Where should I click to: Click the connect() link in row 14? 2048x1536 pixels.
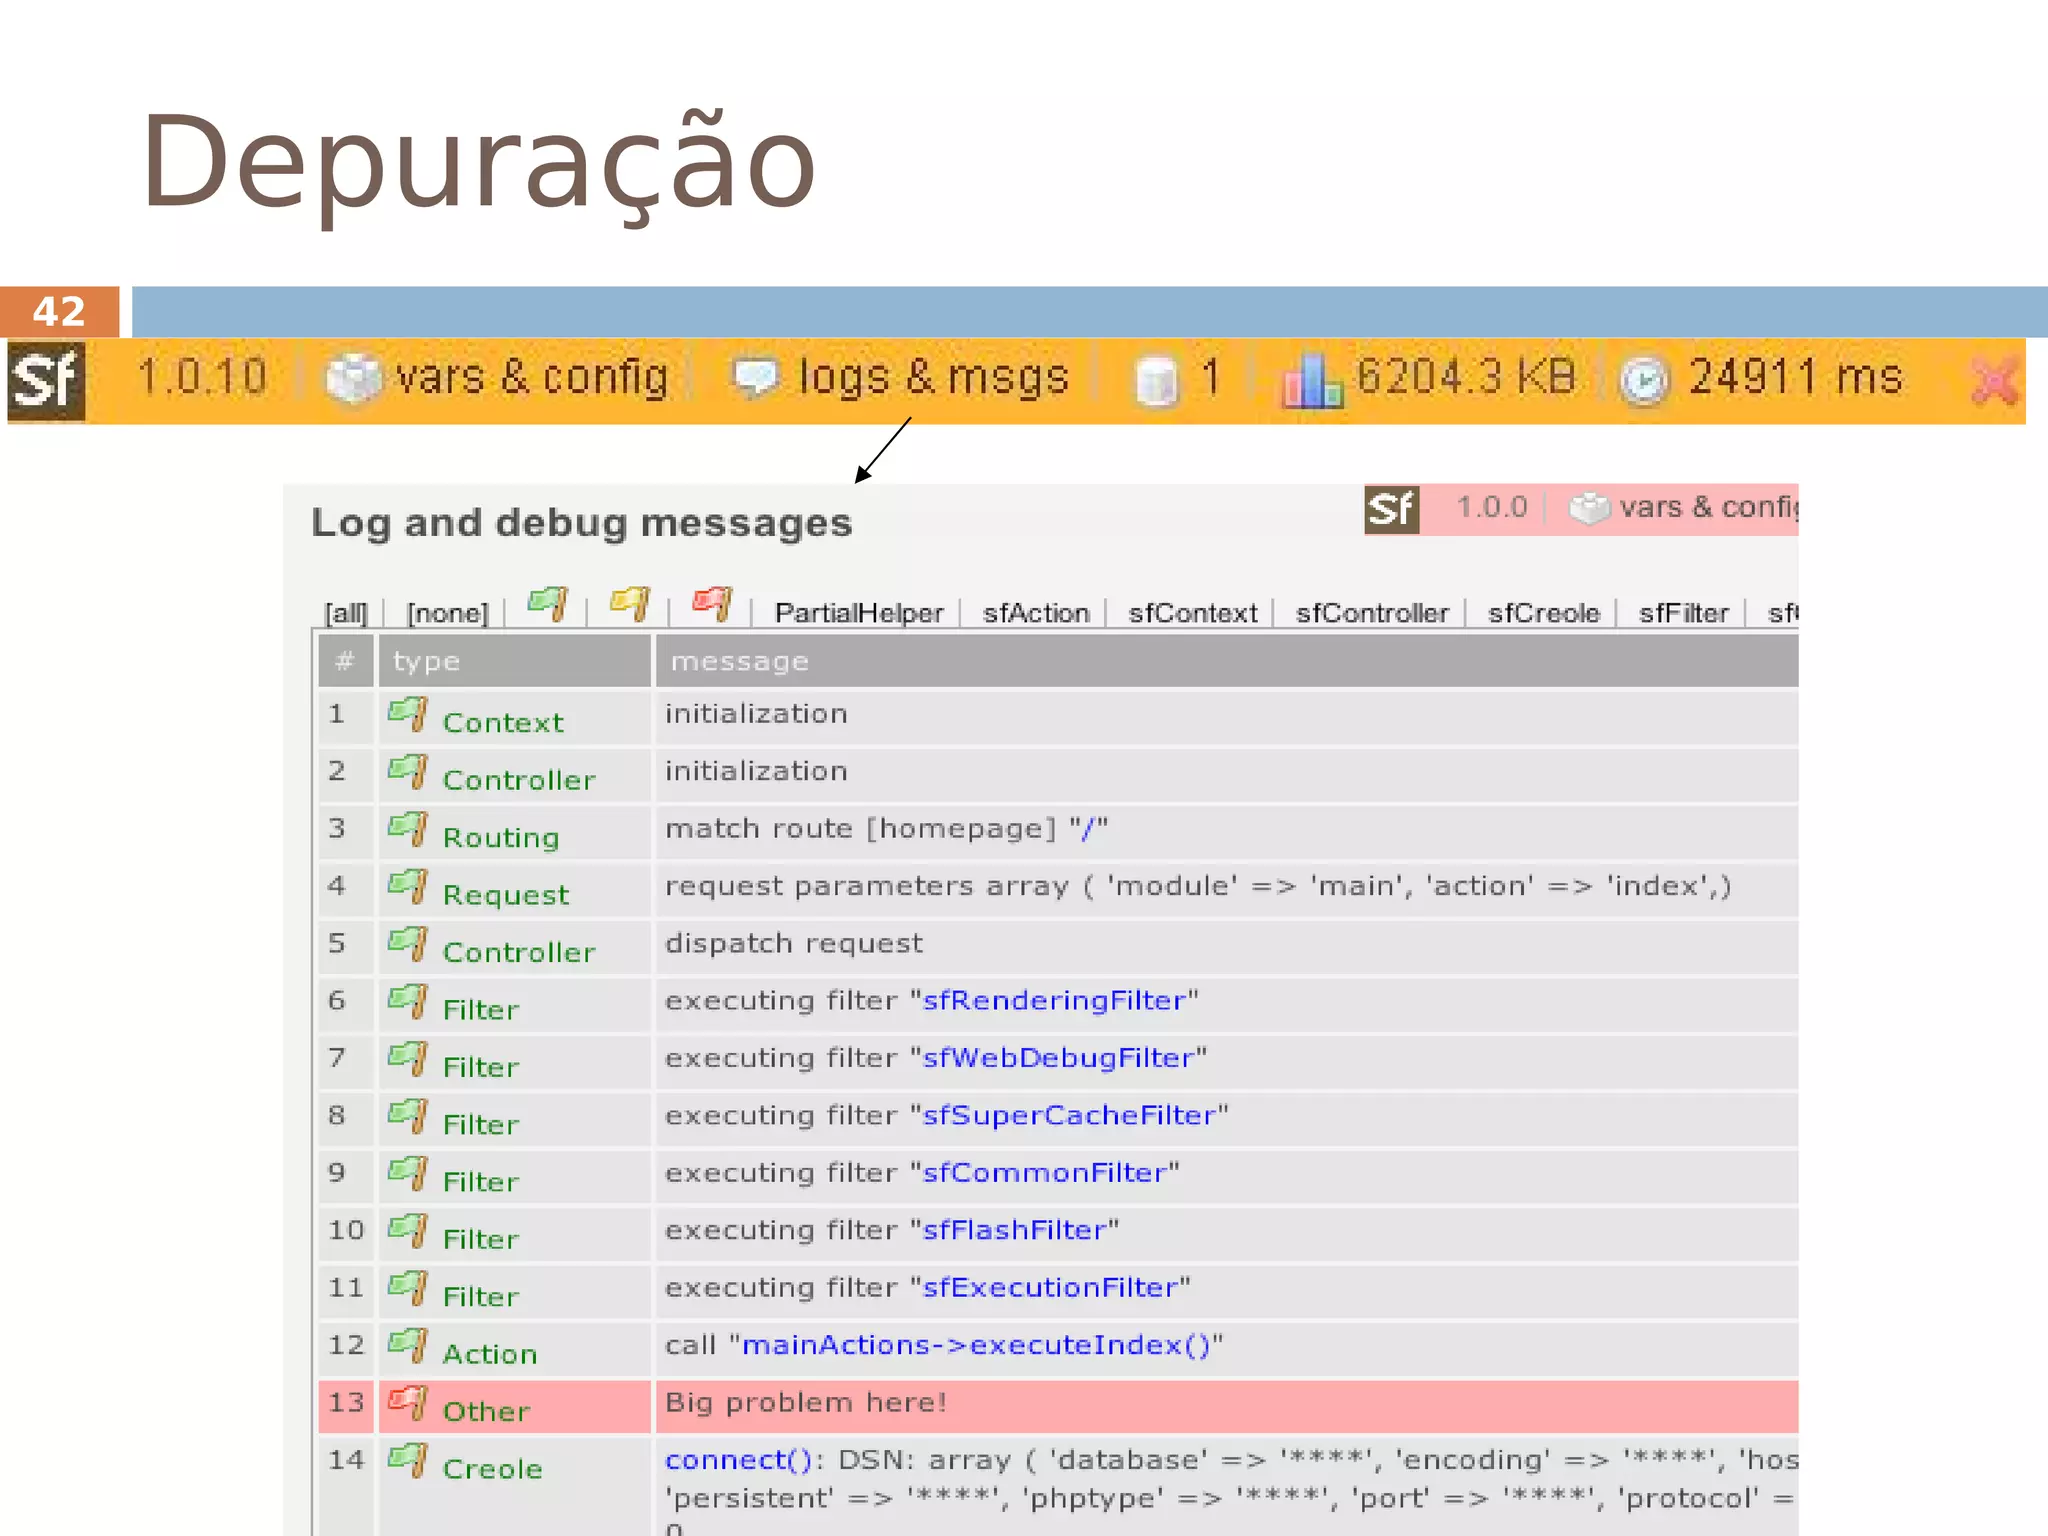[739, 1460]
